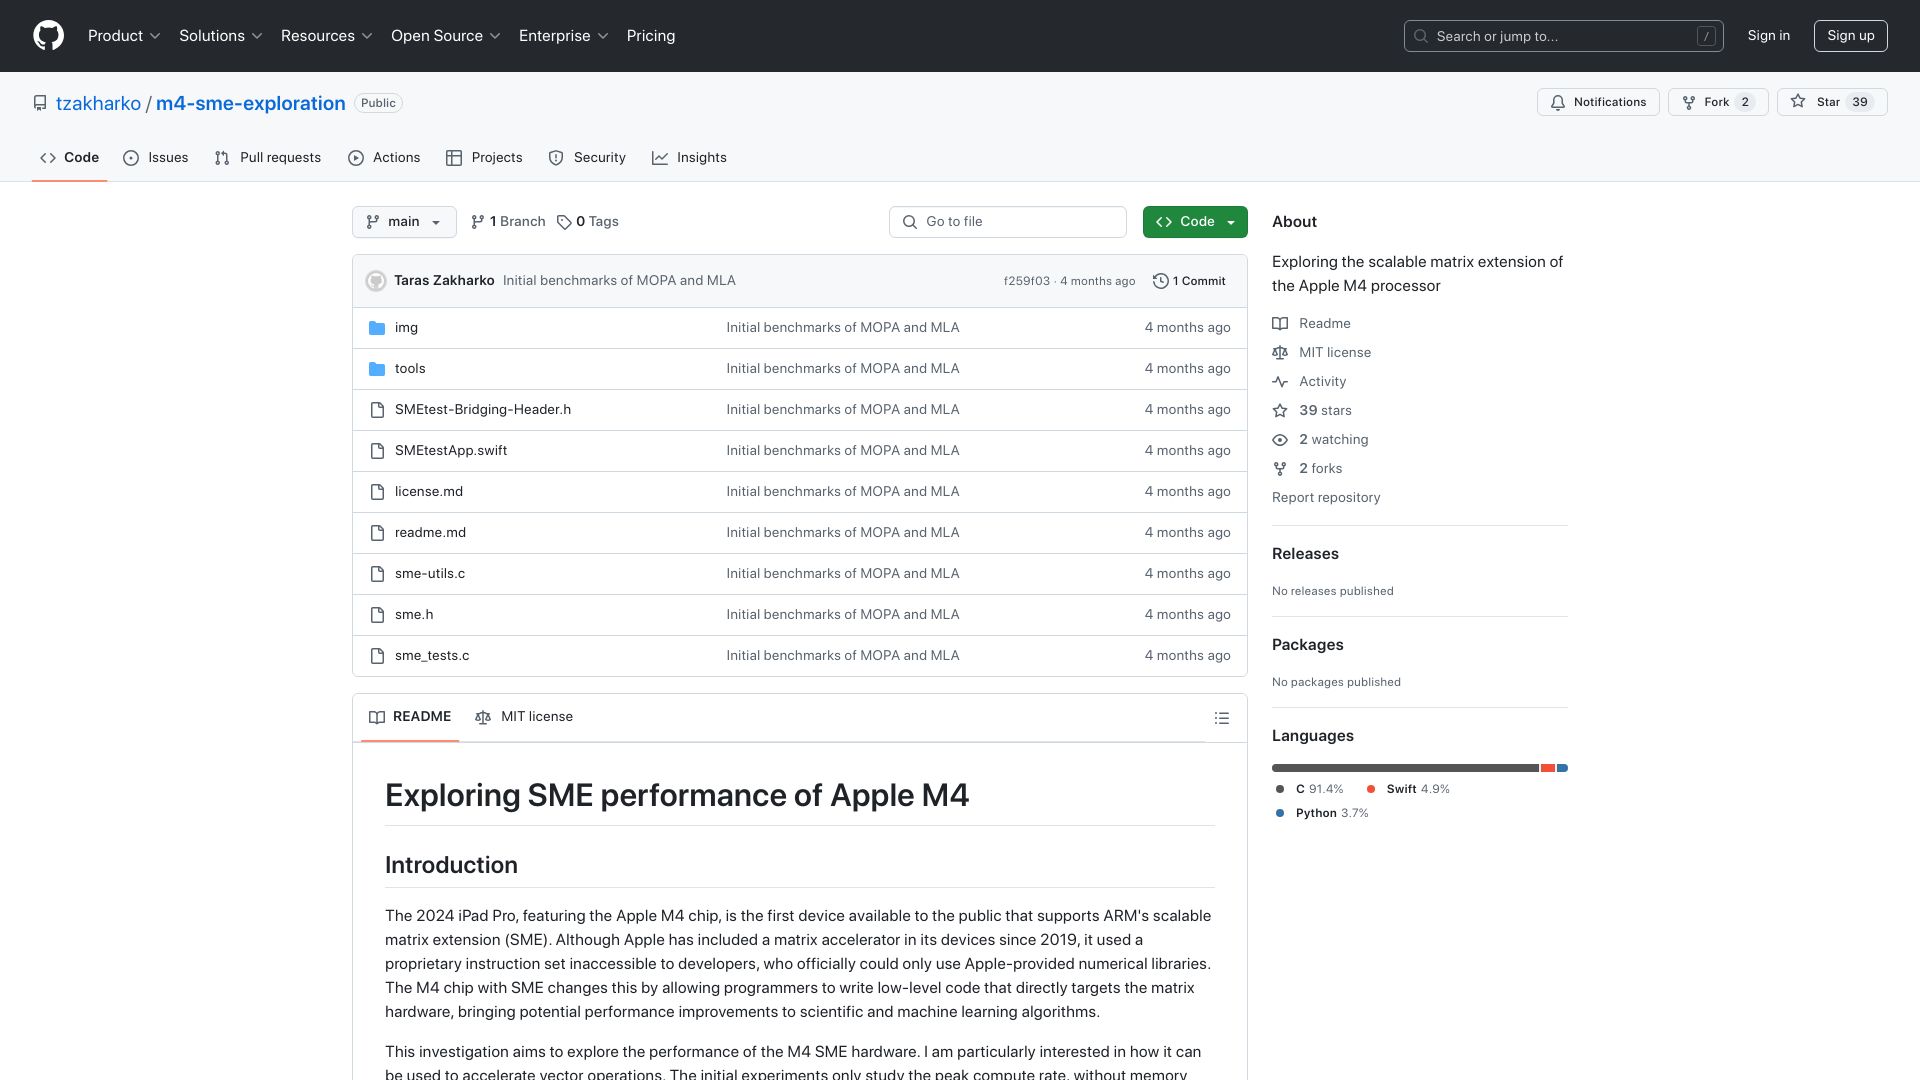Expand the Open Source dropdown
The image size is (1920, 1080).
click(x=446, y=36)
